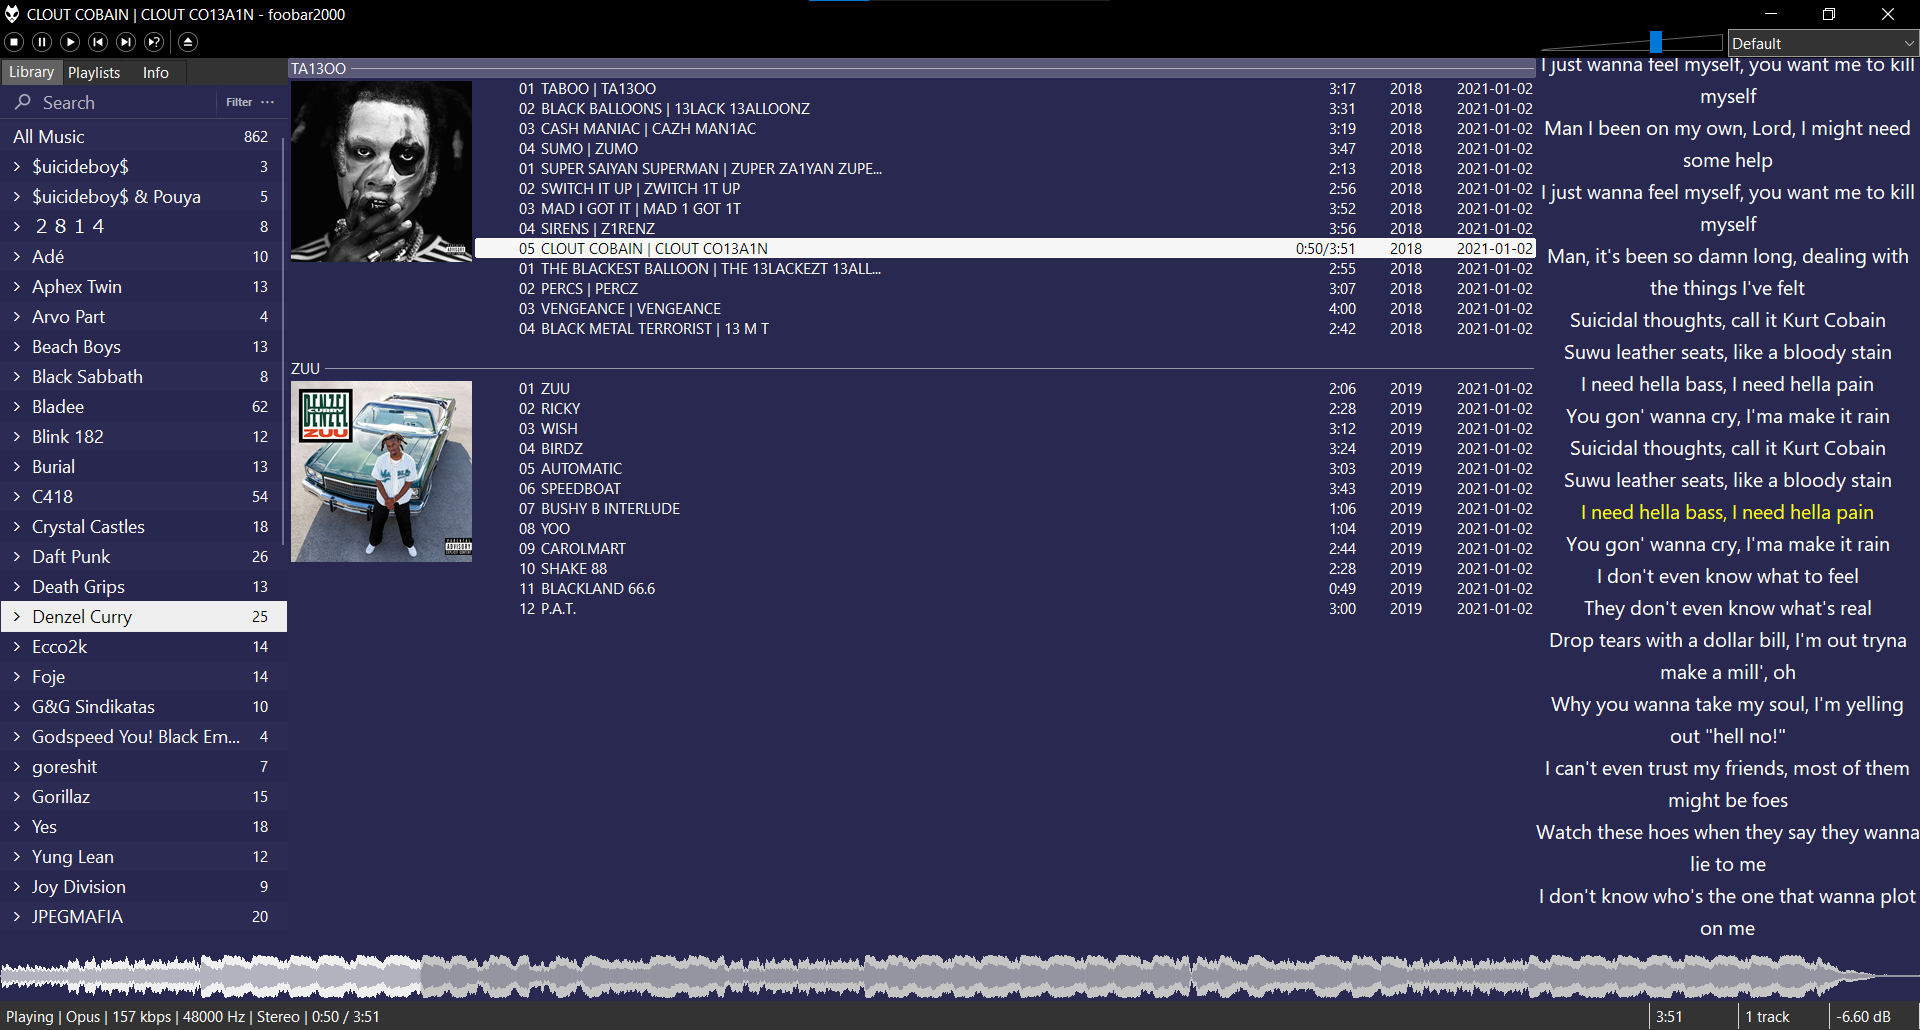
Task: Select Gorillaz in the library tree
Action: coord(144,796)
